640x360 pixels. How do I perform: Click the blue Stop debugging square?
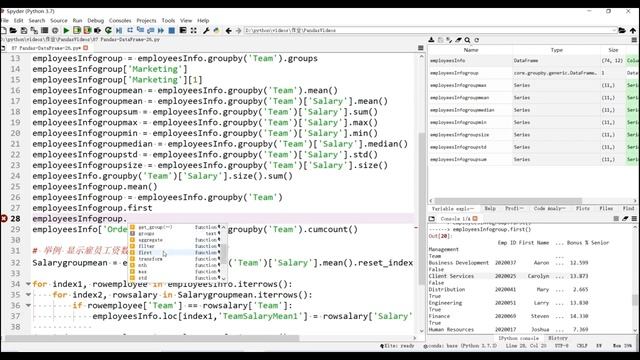tap(172, 30)
